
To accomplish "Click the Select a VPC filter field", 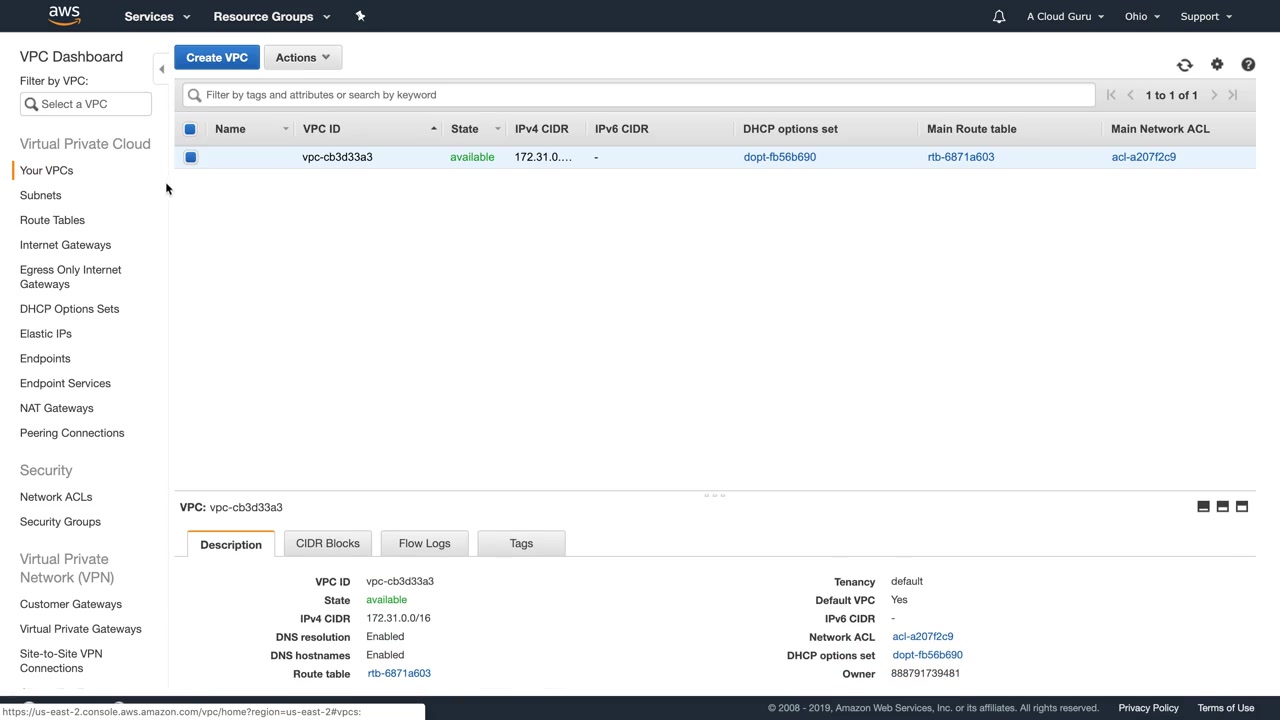I will 86,104.
